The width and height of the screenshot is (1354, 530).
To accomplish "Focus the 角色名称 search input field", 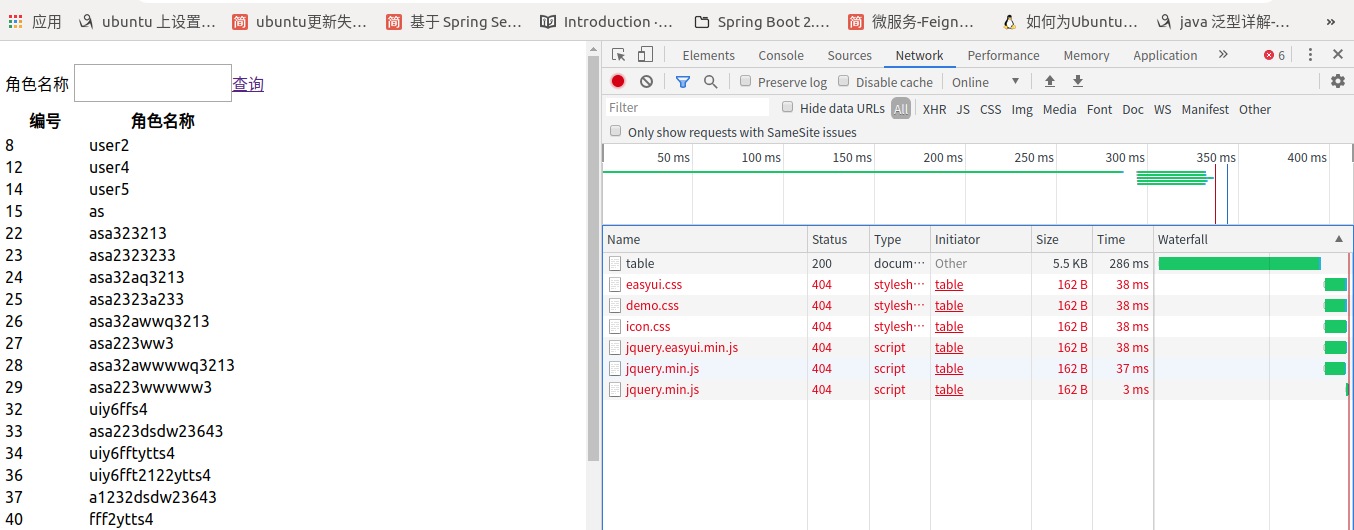I will click(x=153, y=83).
